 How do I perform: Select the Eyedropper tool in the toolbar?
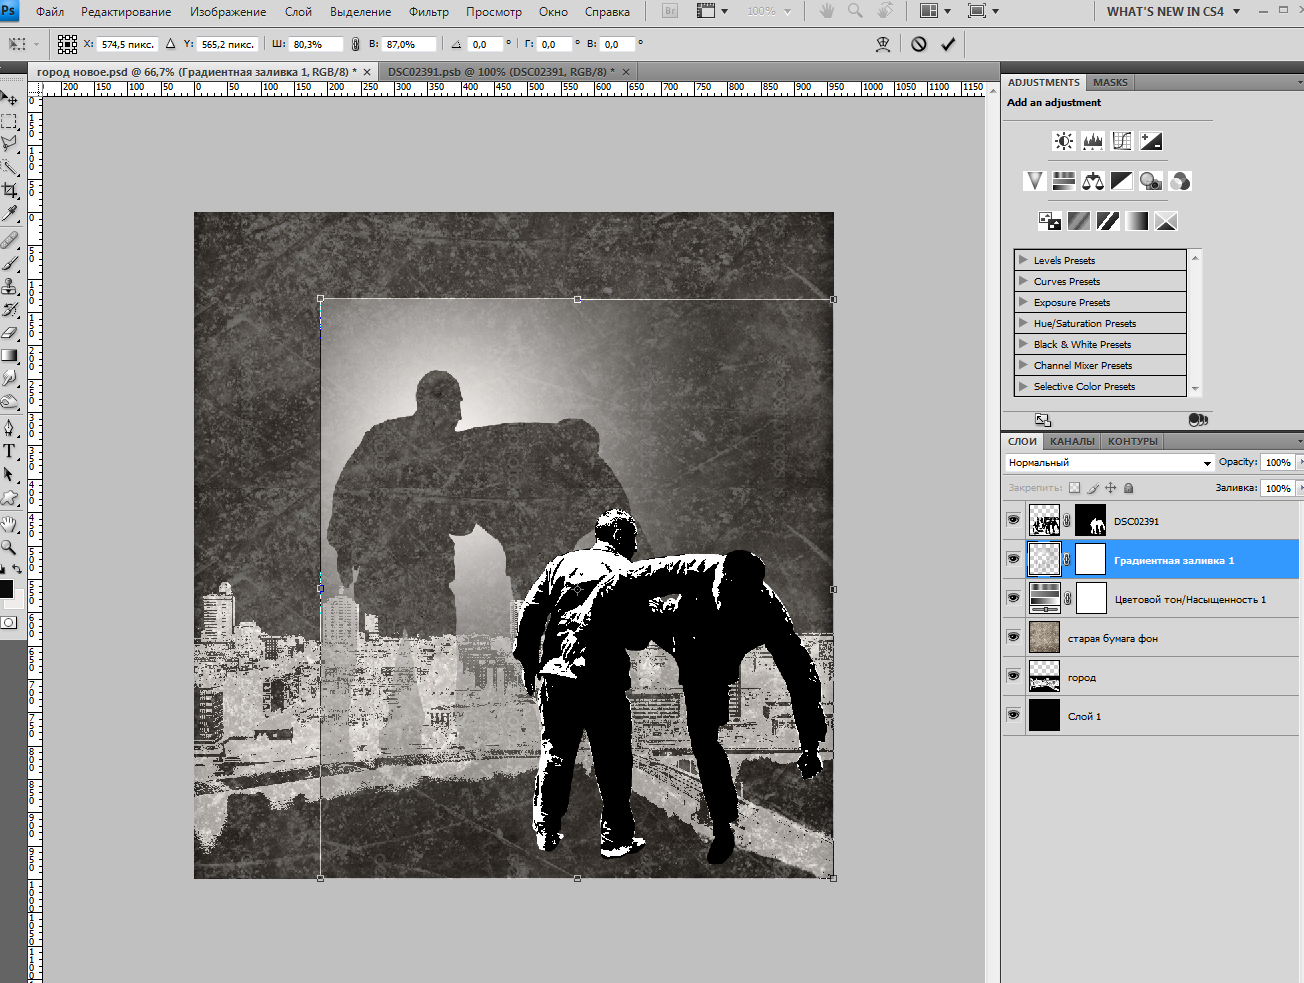10,213
